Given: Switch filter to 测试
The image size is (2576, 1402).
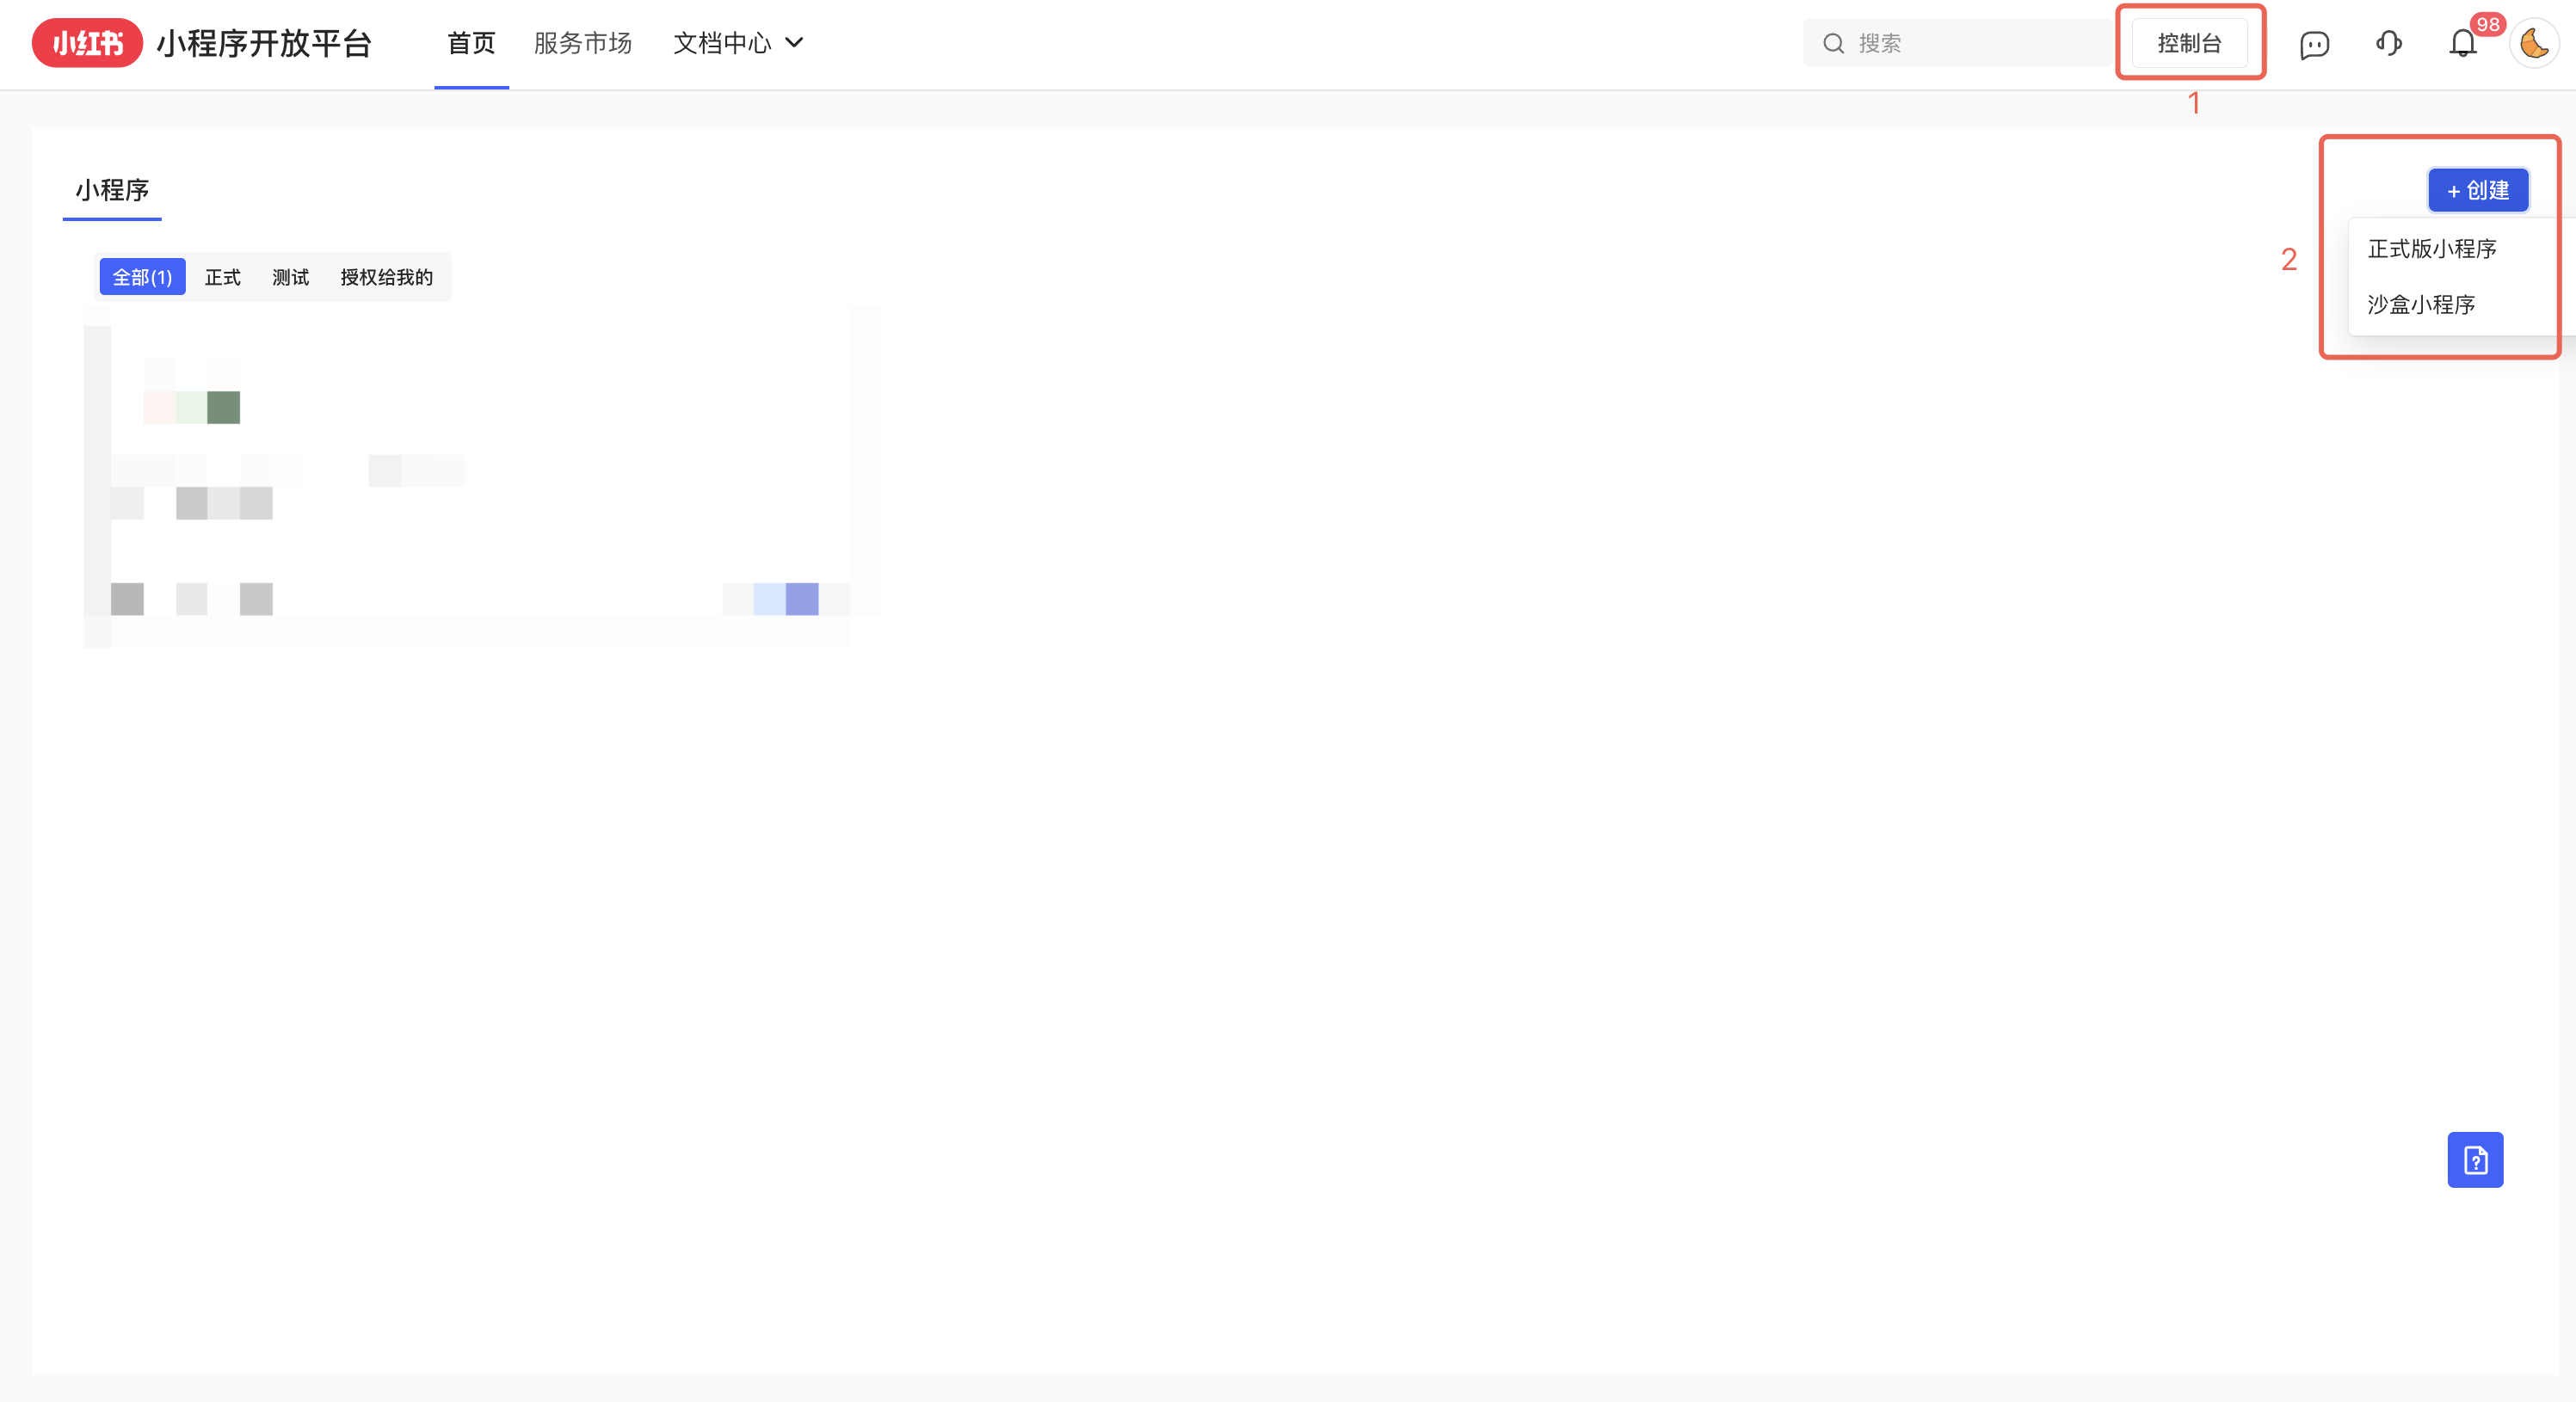Looking at the screenshot, I should [290, 277].
